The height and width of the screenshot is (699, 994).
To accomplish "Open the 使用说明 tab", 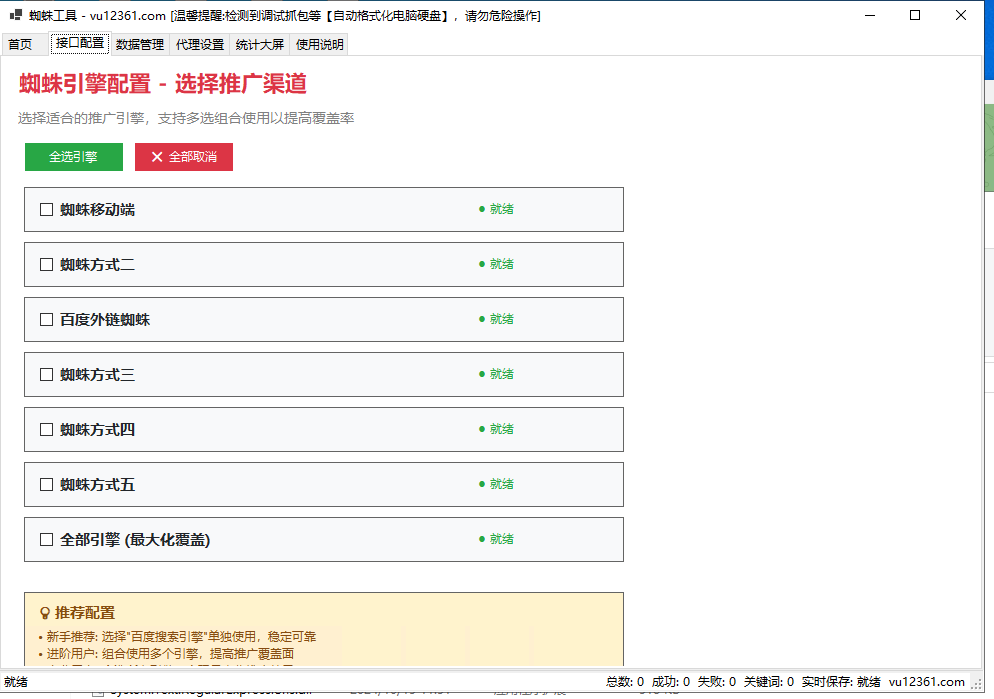I will [317, 44].
